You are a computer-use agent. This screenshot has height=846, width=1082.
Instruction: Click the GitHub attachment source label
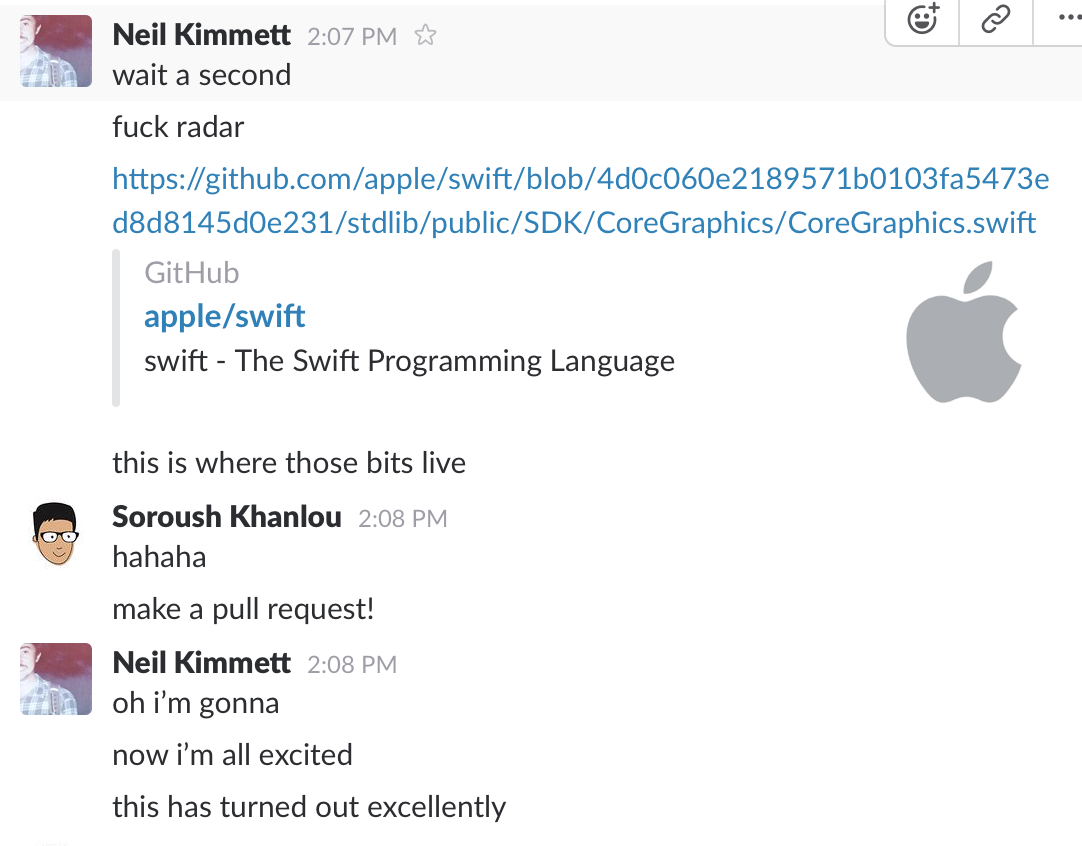pos(192,273)
